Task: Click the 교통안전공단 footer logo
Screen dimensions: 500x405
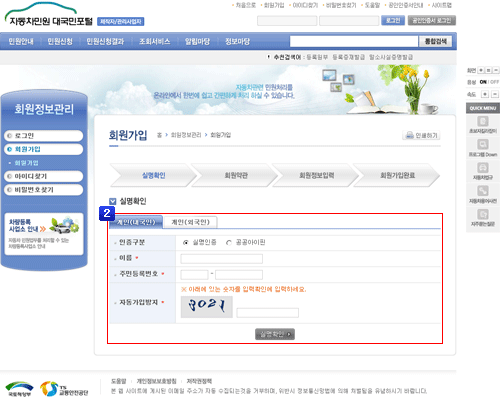Action: tap(64, 389)
